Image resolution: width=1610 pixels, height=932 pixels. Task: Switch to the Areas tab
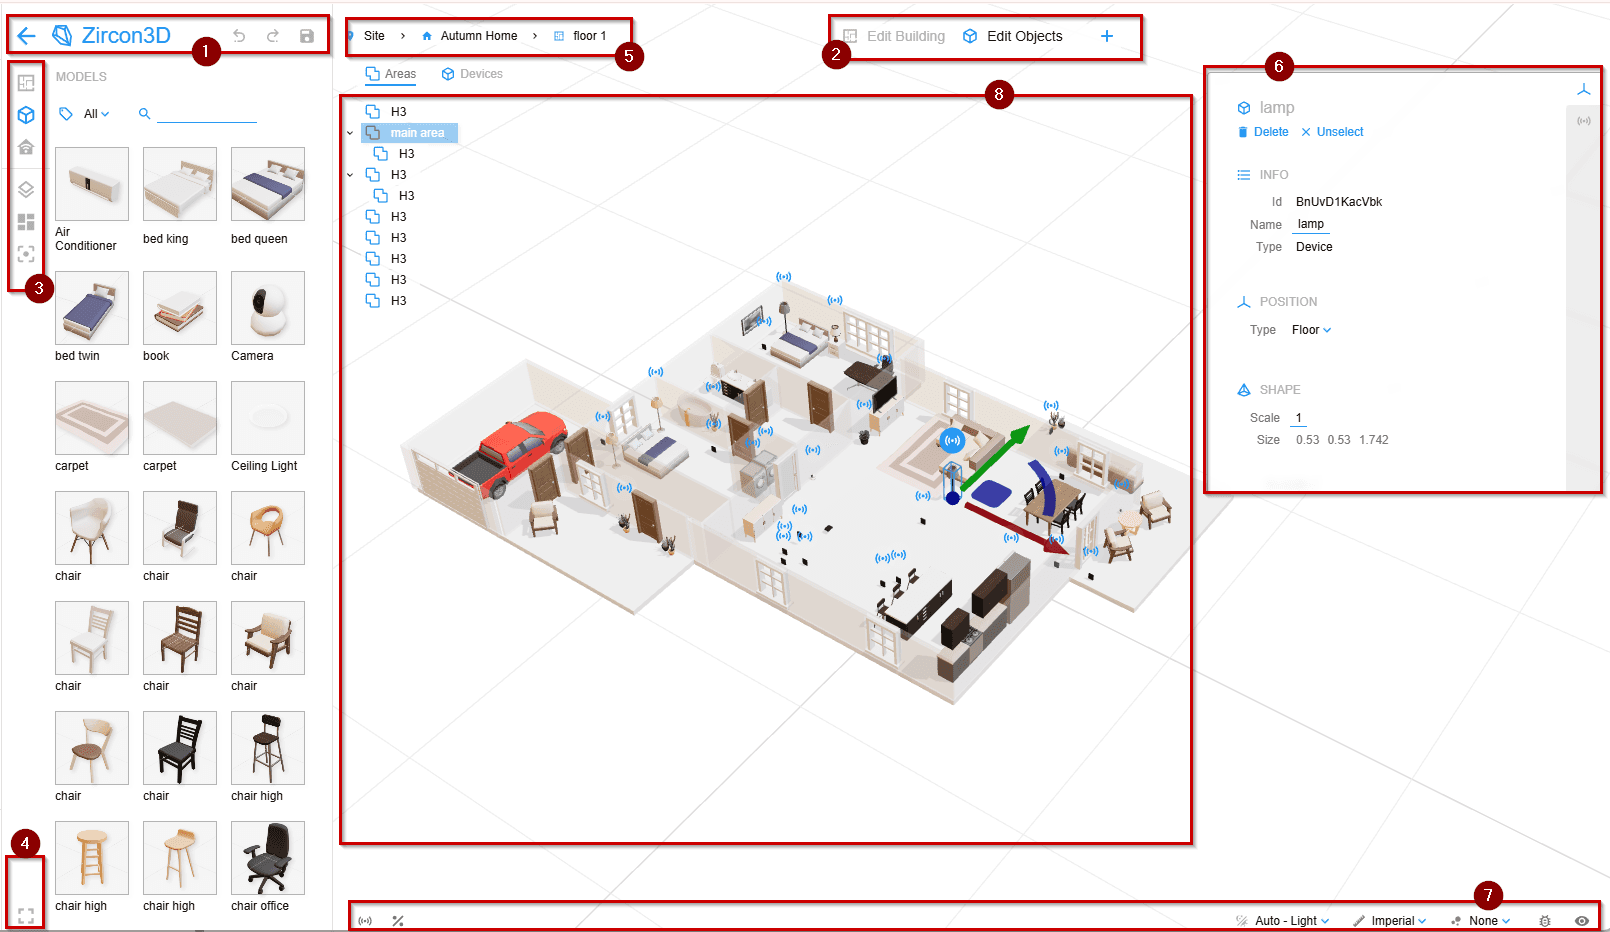[391, 73]
